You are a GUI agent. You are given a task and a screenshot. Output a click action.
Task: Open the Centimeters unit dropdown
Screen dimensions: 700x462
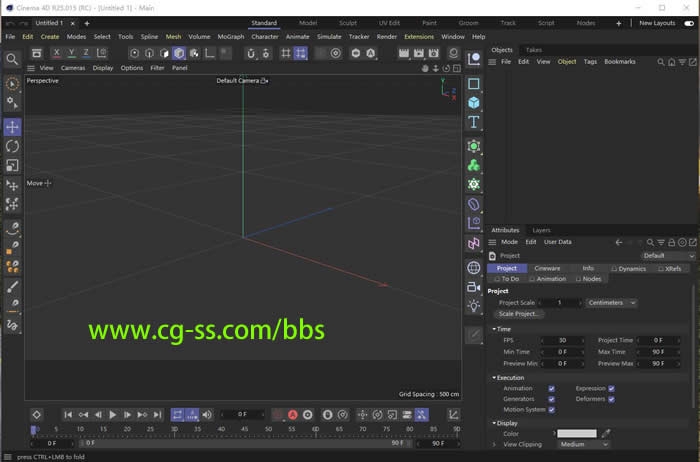[612, 302]
